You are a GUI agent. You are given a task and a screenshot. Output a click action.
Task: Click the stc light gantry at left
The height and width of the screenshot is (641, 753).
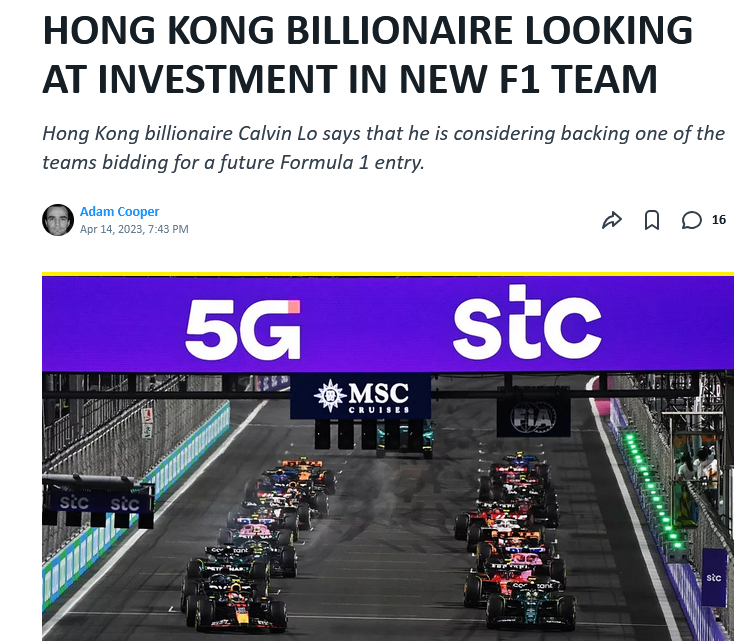[x=98, y=500]
